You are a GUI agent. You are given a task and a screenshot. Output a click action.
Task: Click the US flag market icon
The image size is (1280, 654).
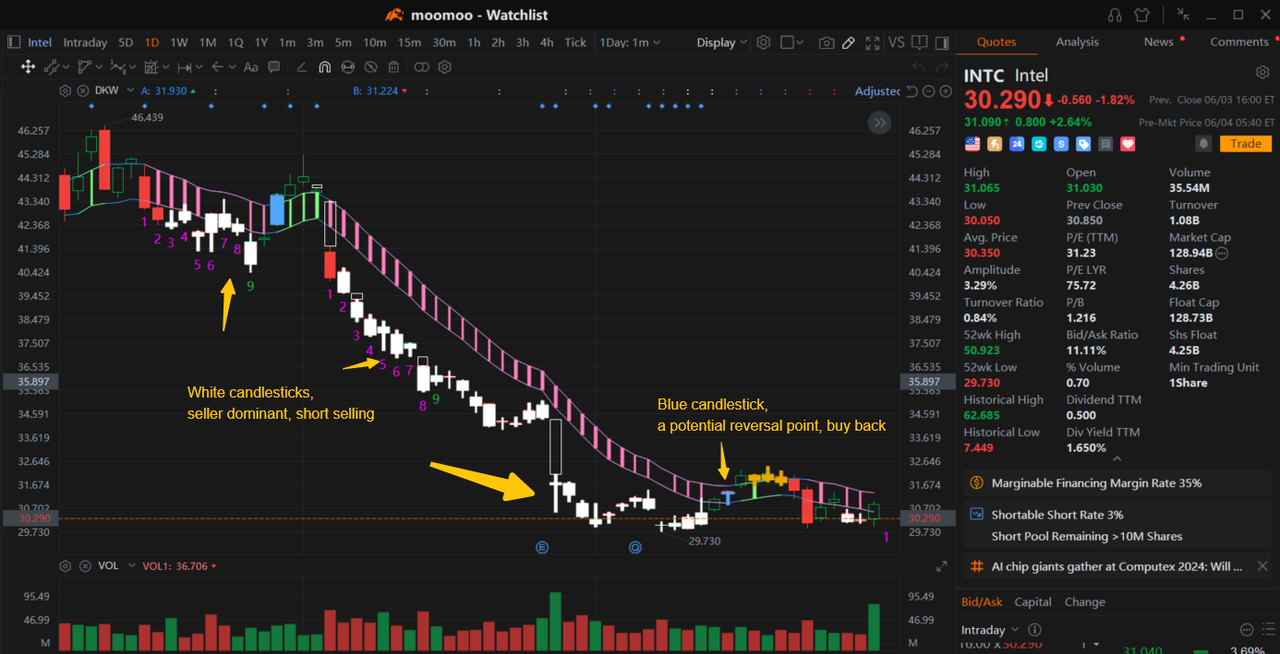pyautogui.click(x=972, y=144)
